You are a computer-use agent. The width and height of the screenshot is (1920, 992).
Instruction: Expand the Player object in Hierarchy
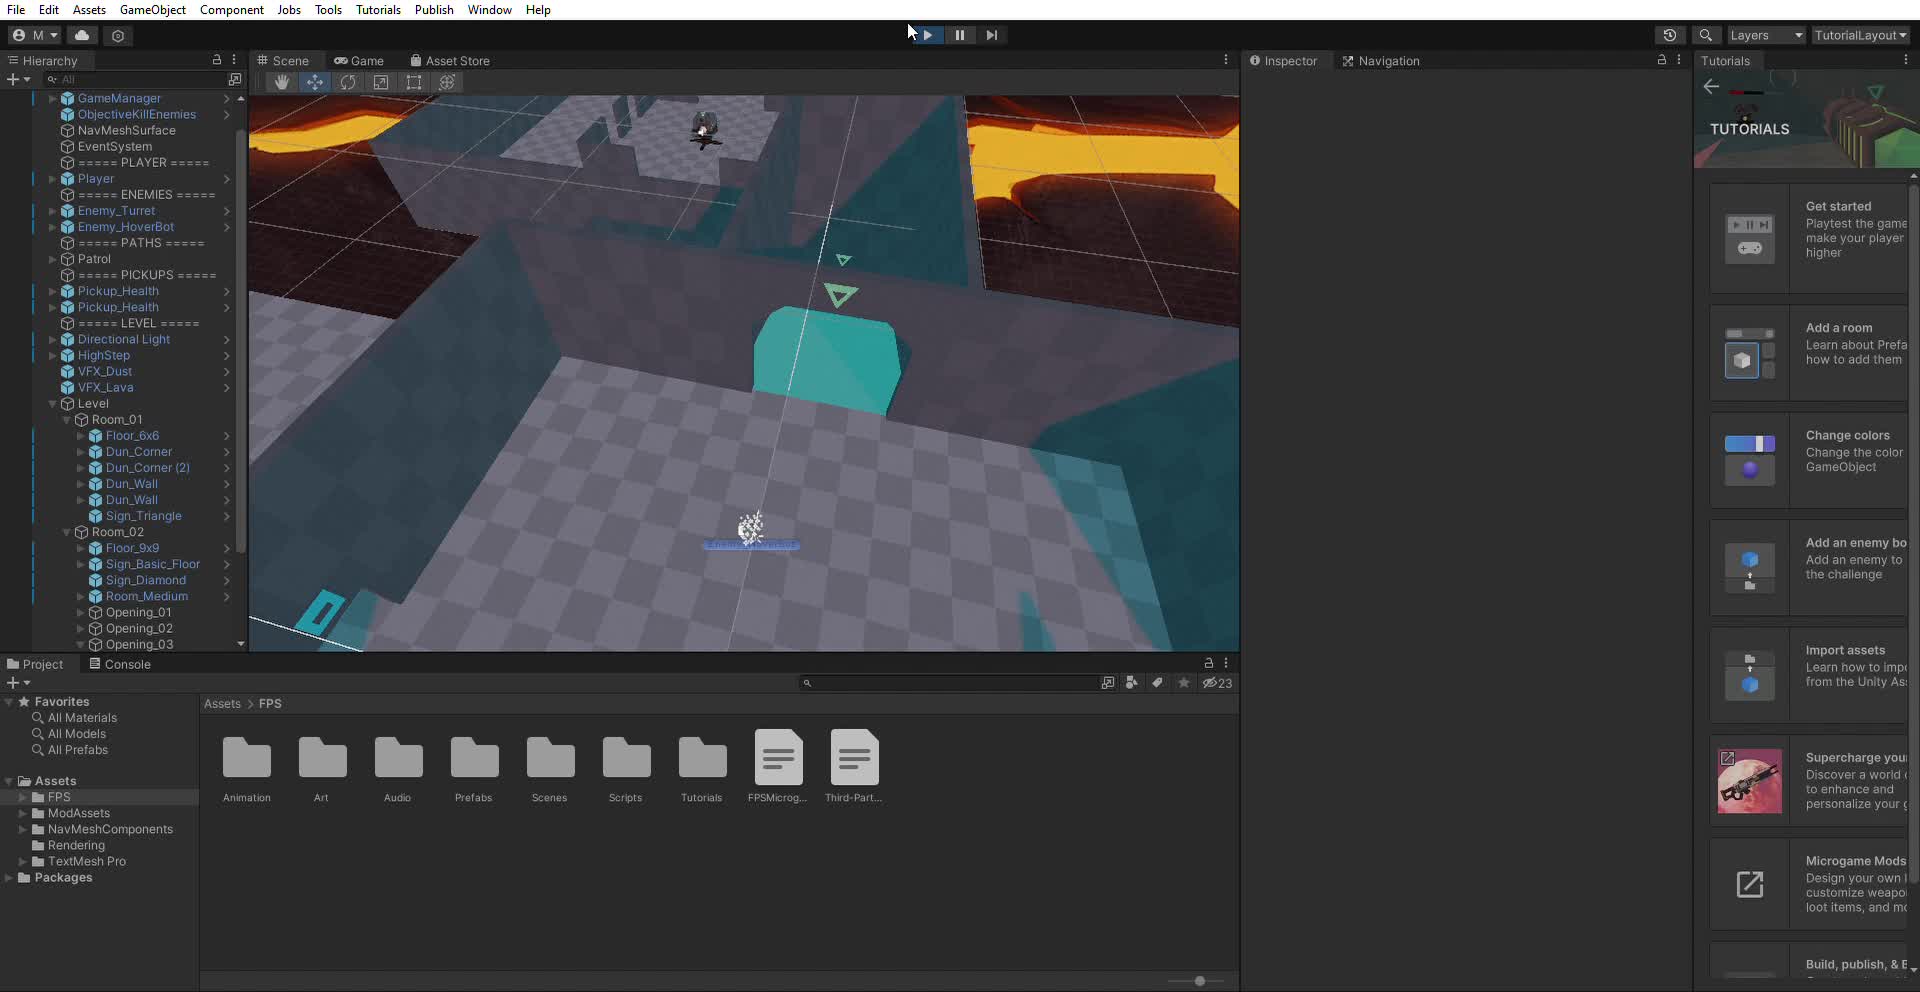[x=53, y=179]
